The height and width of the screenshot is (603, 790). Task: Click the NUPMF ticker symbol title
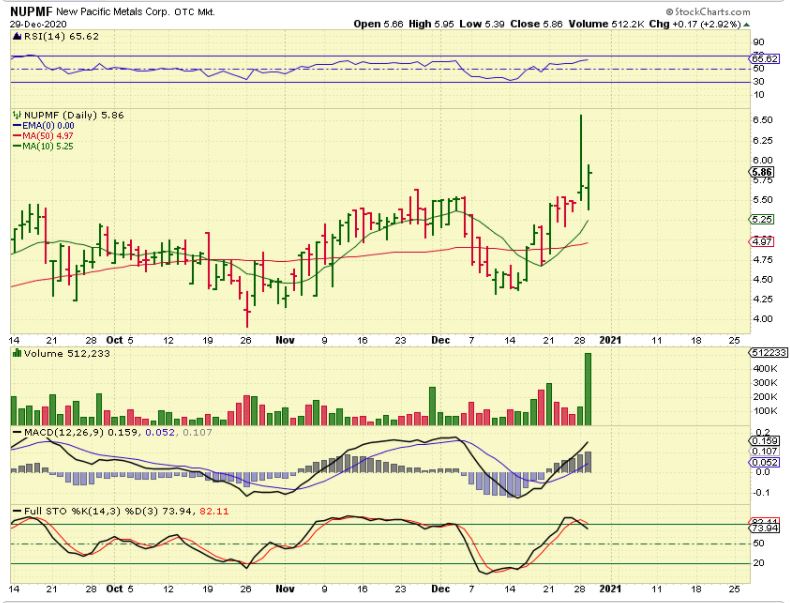(31, 12)
